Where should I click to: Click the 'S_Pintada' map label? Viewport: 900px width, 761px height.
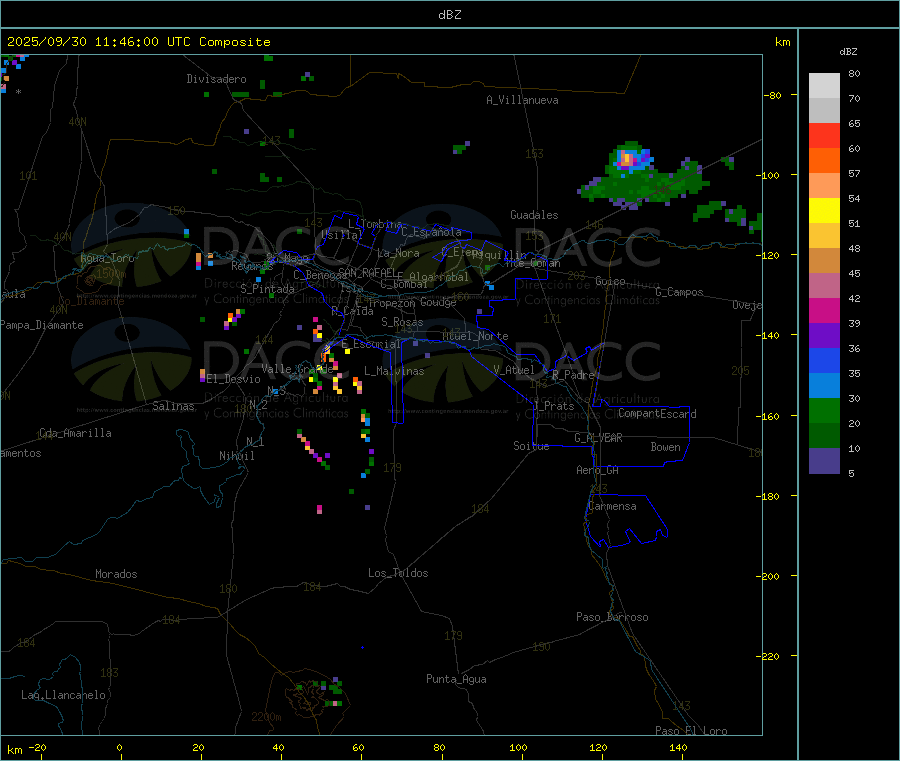[x=267, y=289]
